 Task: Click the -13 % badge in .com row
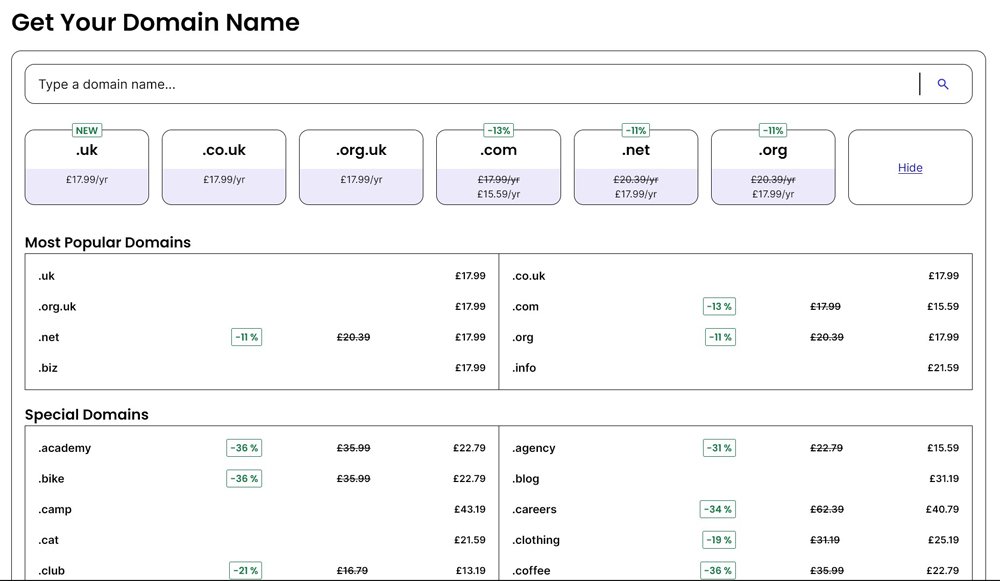pos(719,306)
